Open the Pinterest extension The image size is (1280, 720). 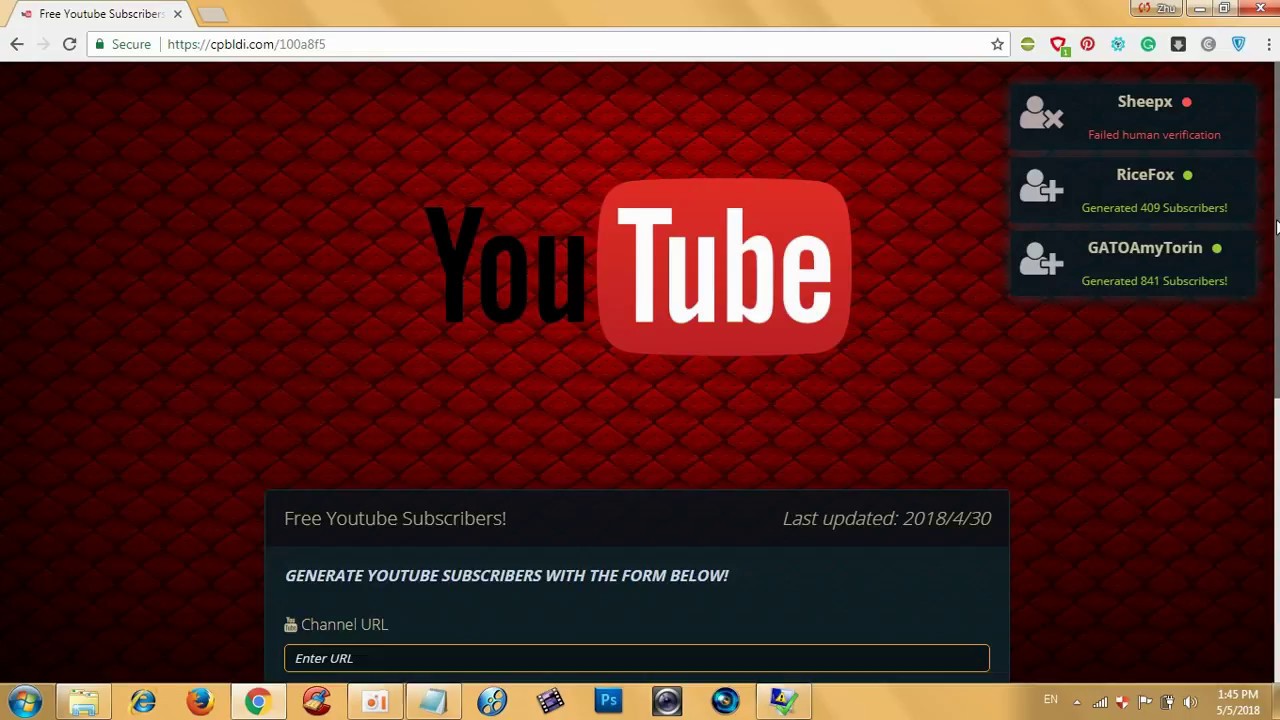pos(1088,44)
